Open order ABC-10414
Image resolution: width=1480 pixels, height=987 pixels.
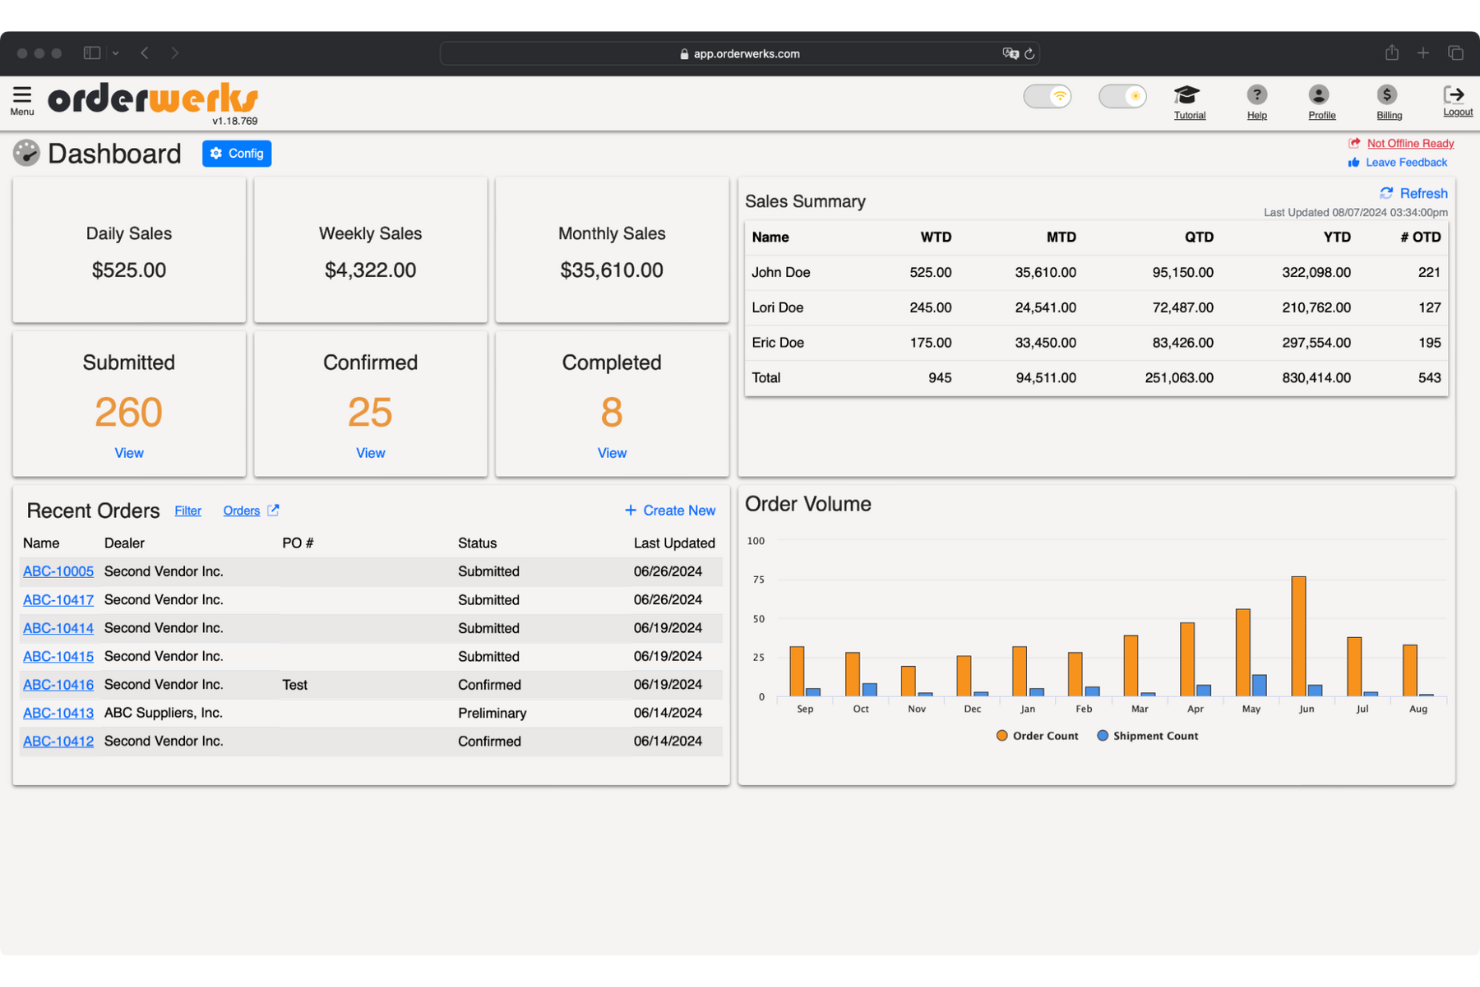tap(58, 628)
